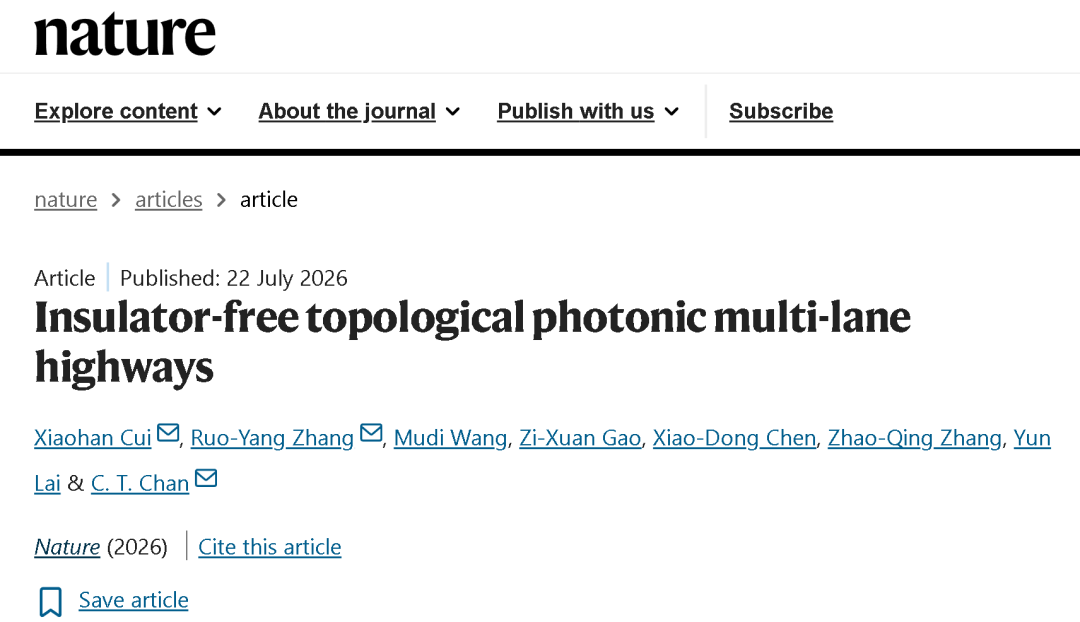
Task: Click the Save article link
Action: coord(134,600)
